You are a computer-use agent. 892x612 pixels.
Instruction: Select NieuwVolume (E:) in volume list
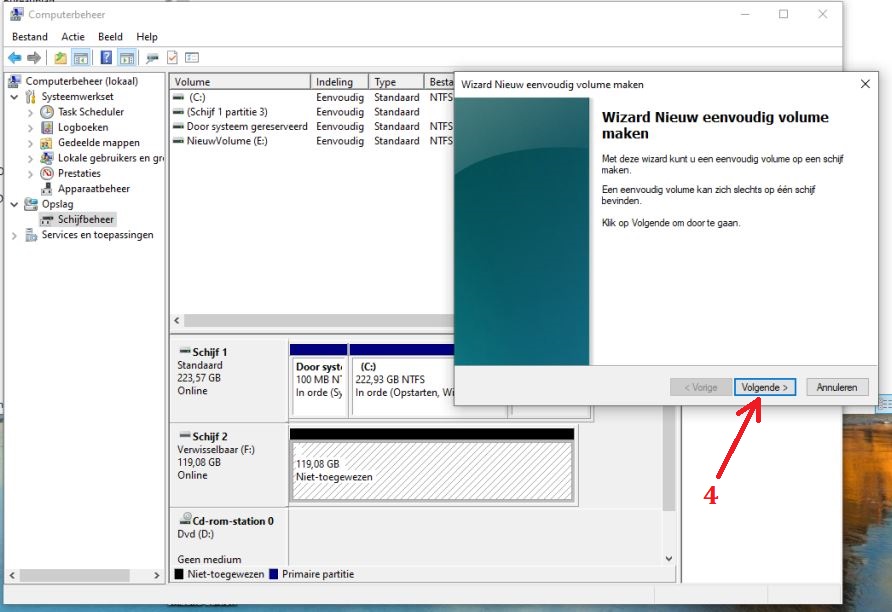(x=226, y=141)
